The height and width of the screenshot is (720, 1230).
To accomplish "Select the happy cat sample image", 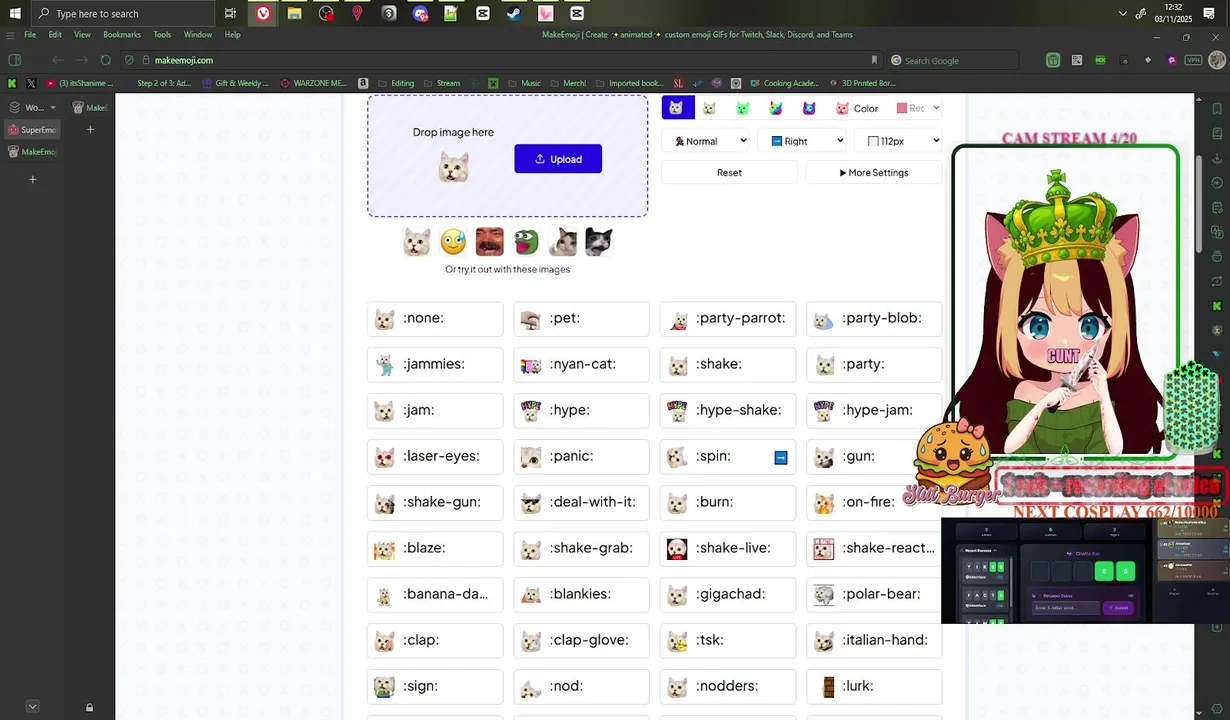I will point(417,241).
